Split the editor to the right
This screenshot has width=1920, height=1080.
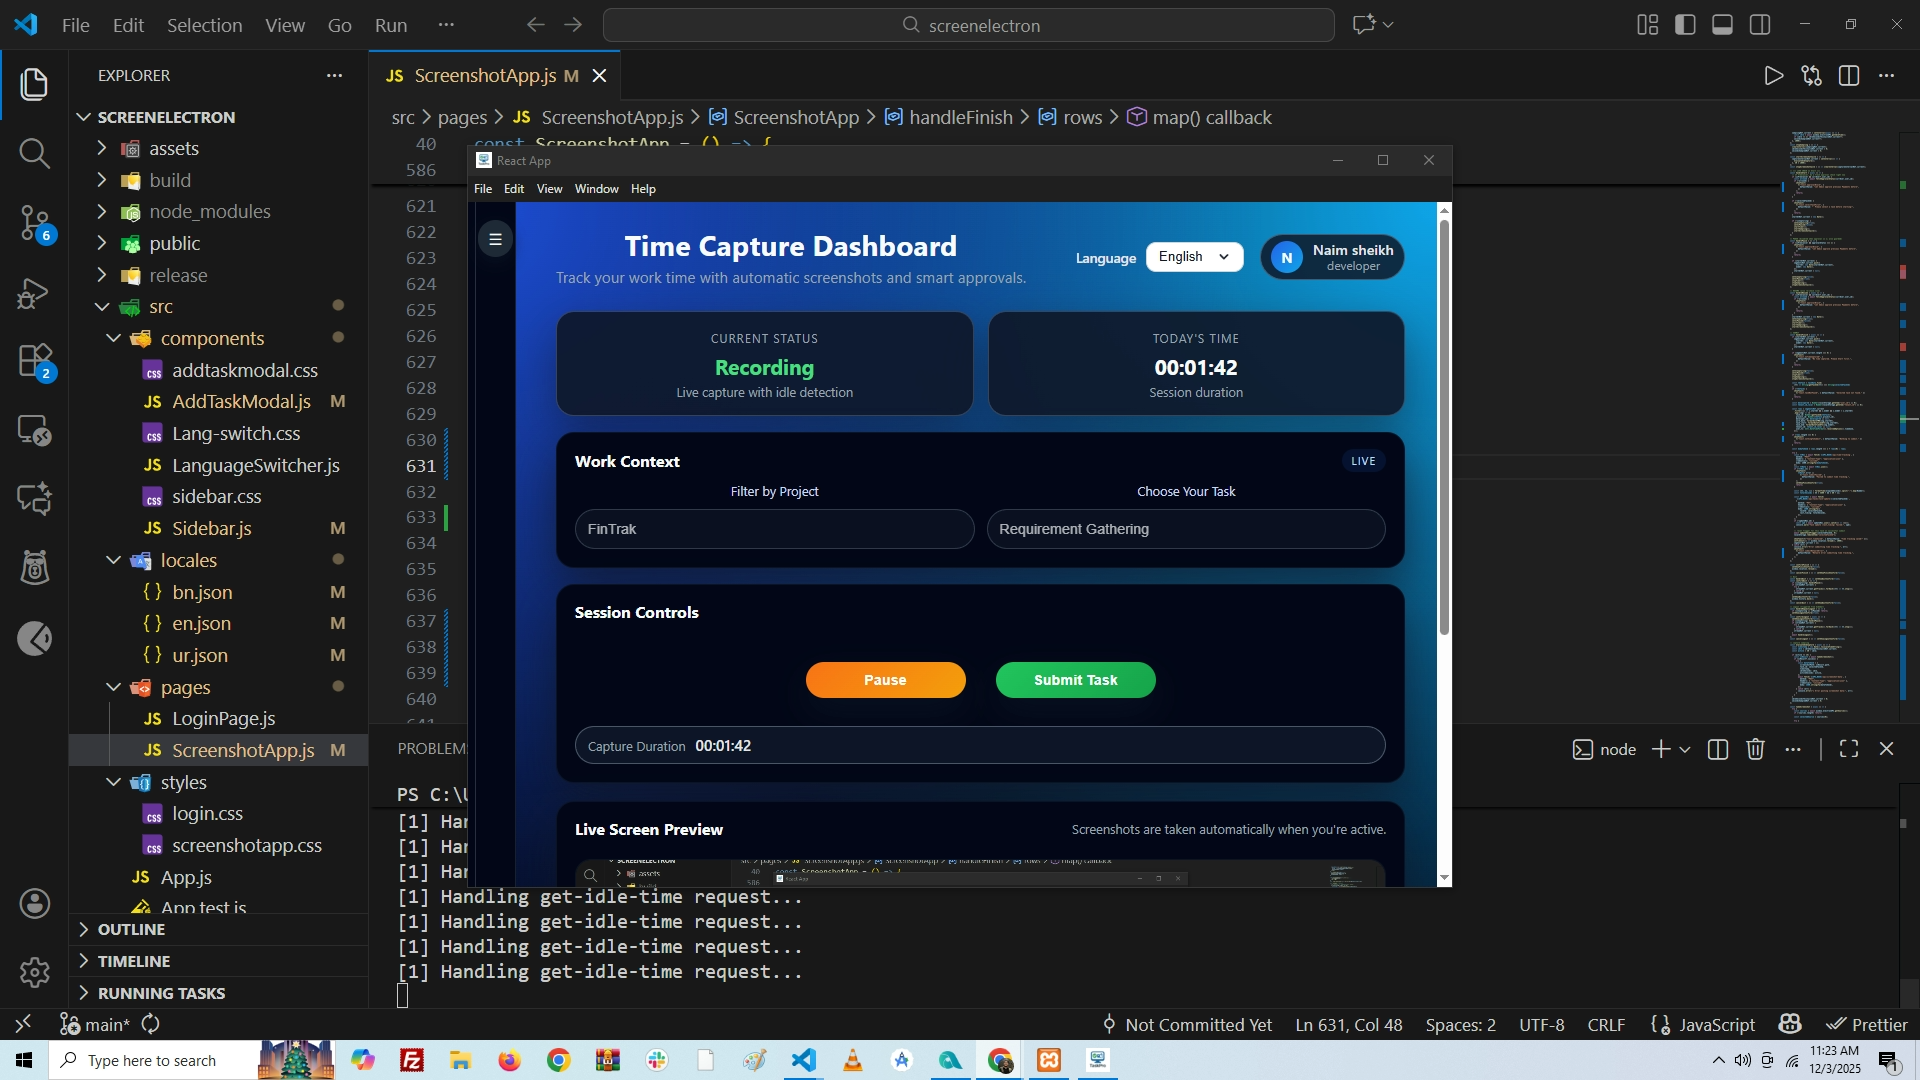pyautogui.click(x=1849, y=76)
